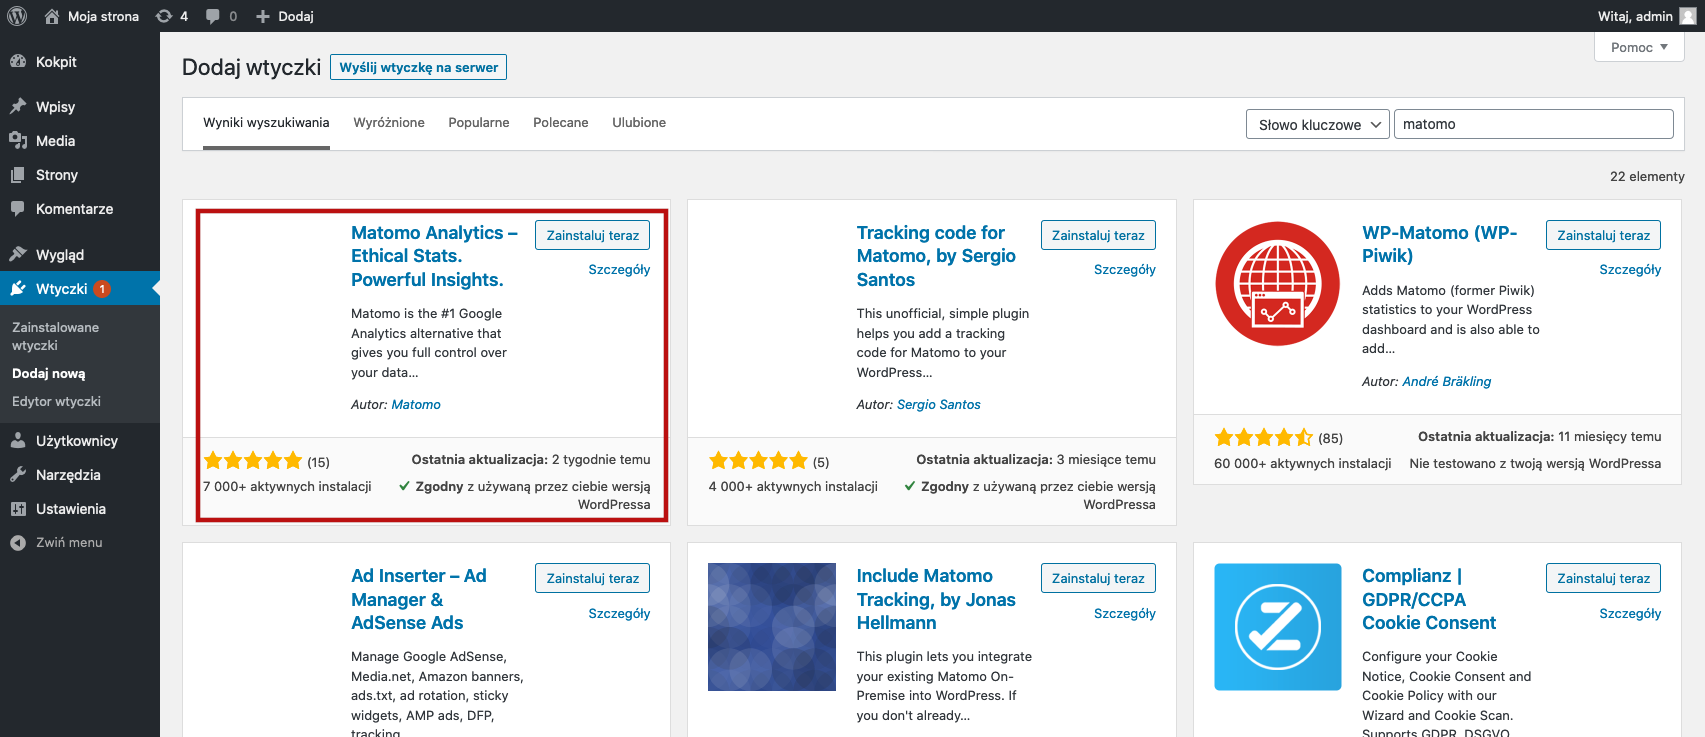This screenshot has height=737, width=1705.
Task: Open the WordPress logo menu
Action: [x=17, y=16]
